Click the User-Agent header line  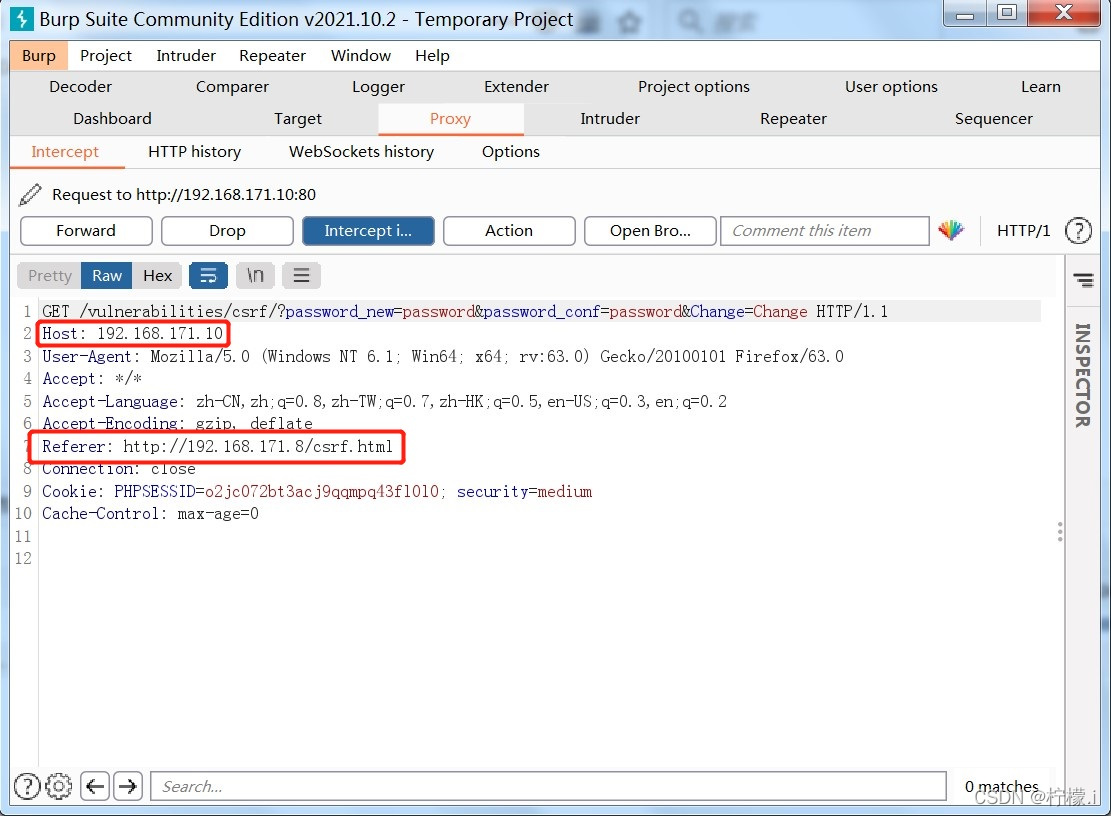coord(443,356)
